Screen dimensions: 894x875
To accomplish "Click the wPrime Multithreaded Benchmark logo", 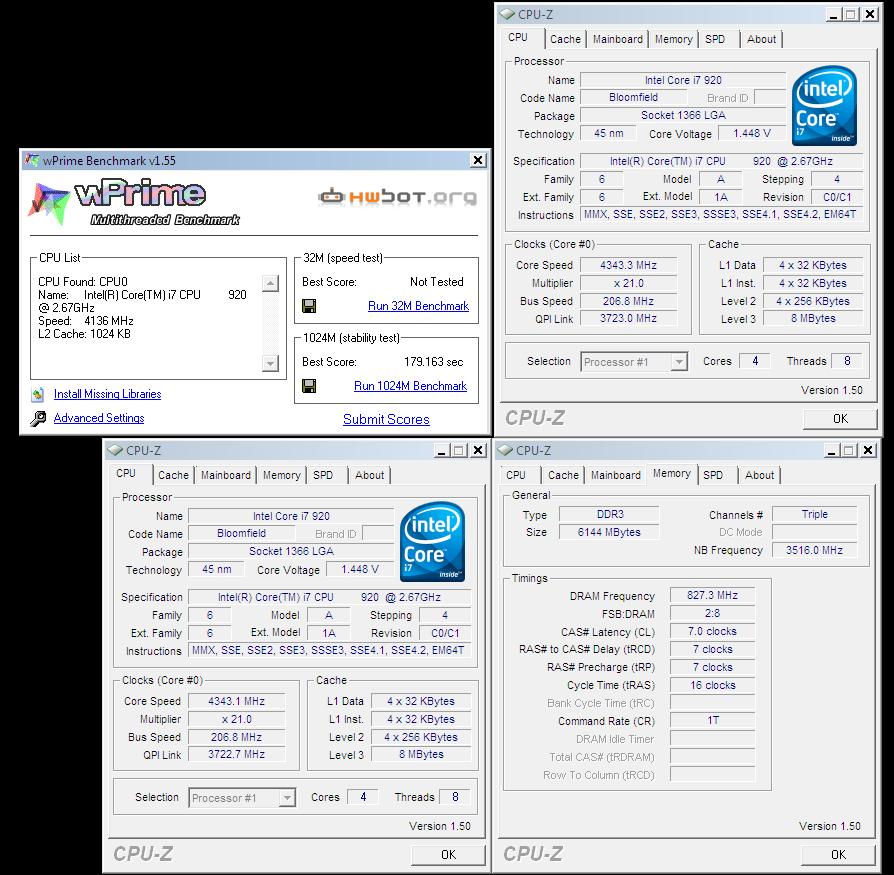I will tap(135, 203).
